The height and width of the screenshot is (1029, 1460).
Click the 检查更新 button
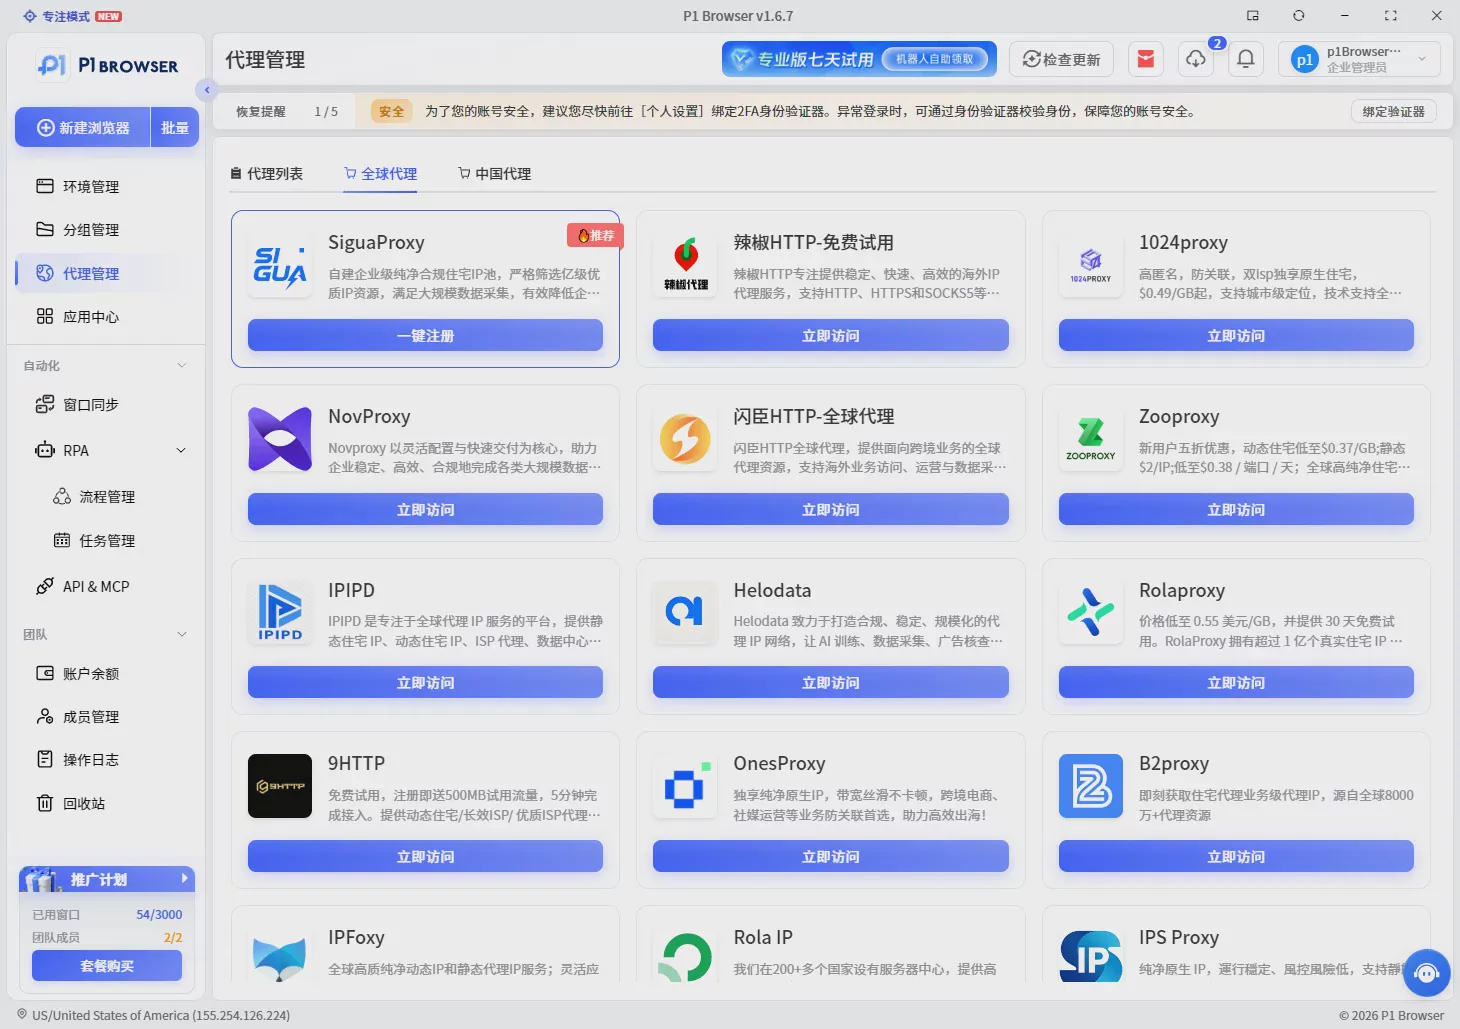pyautogui.click(x=1061, y=59)
